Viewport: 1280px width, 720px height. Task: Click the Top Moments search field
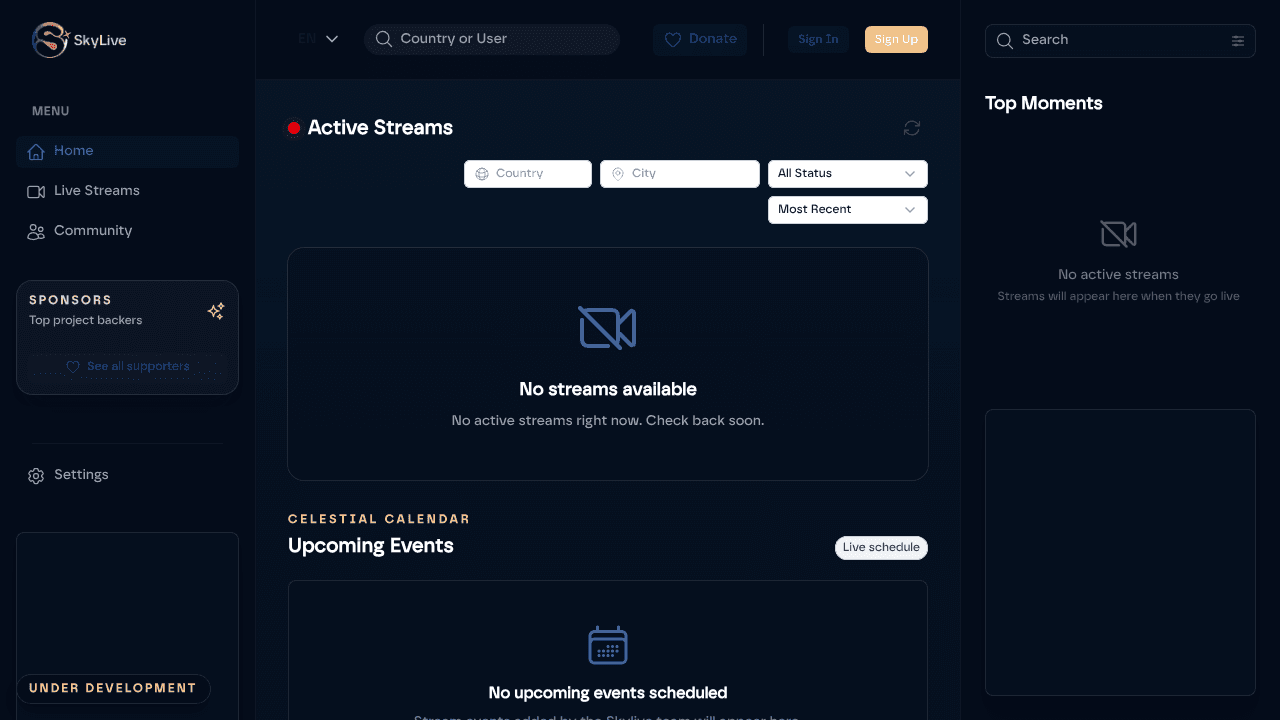1120,41
